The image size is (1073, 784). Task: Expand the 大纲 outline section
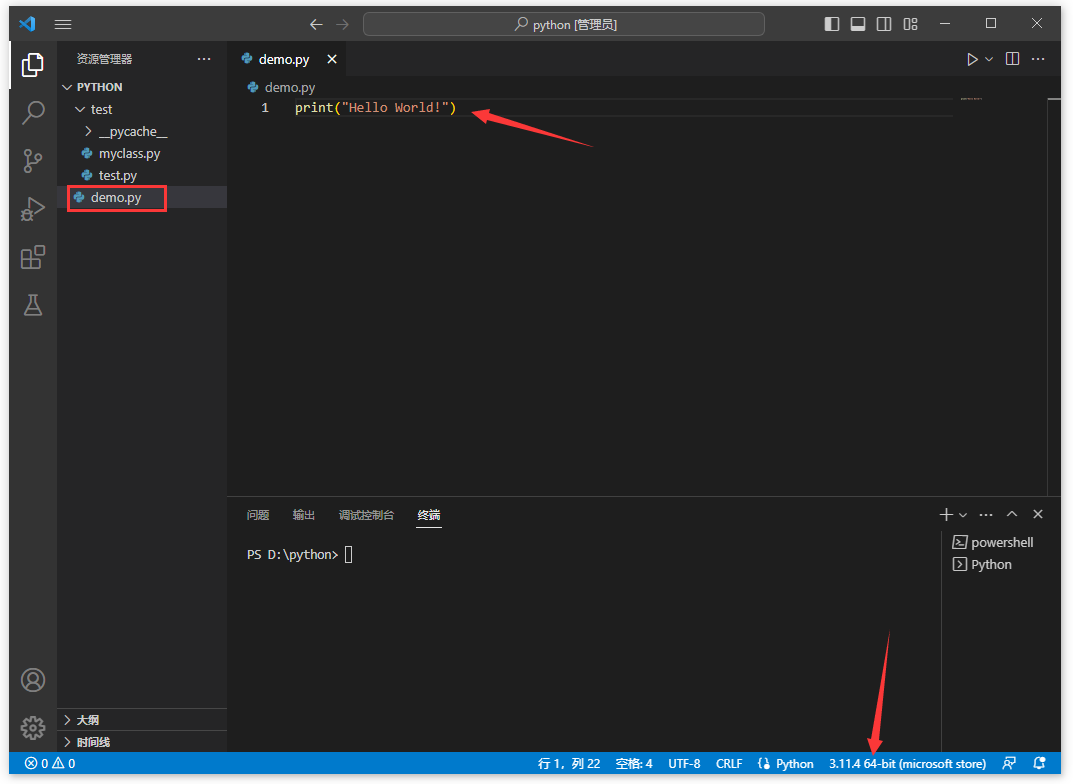point(88,720)
